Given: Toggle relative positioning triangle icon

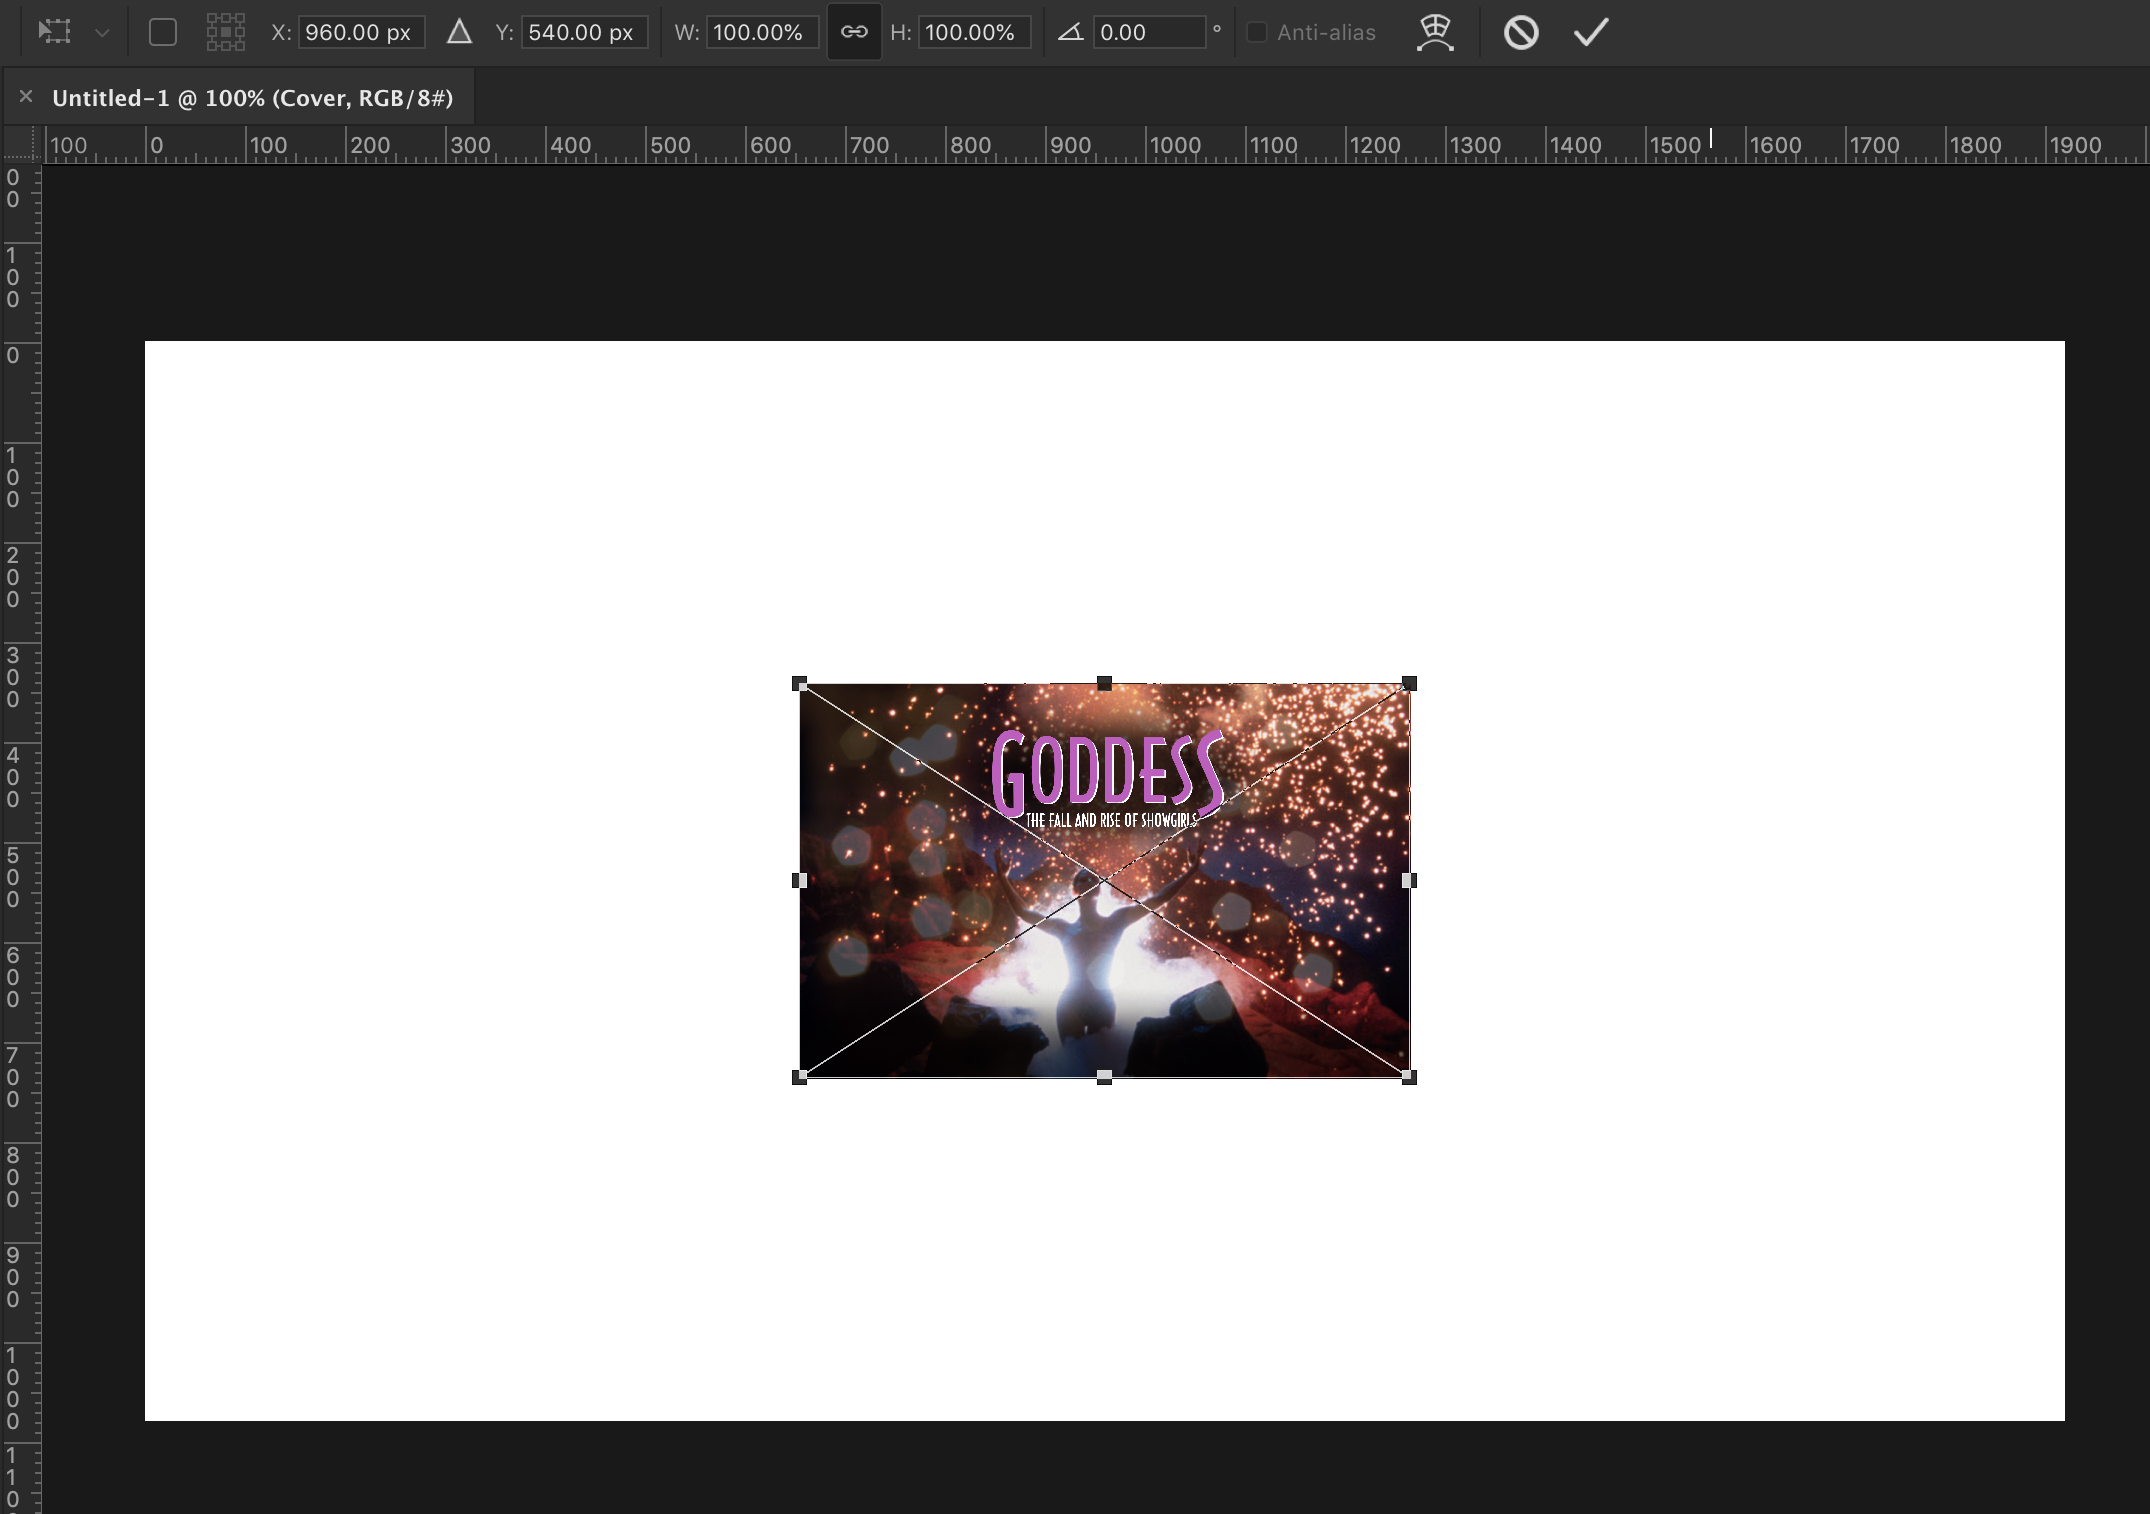Looking at the screenshot, I should coord(459,32).
